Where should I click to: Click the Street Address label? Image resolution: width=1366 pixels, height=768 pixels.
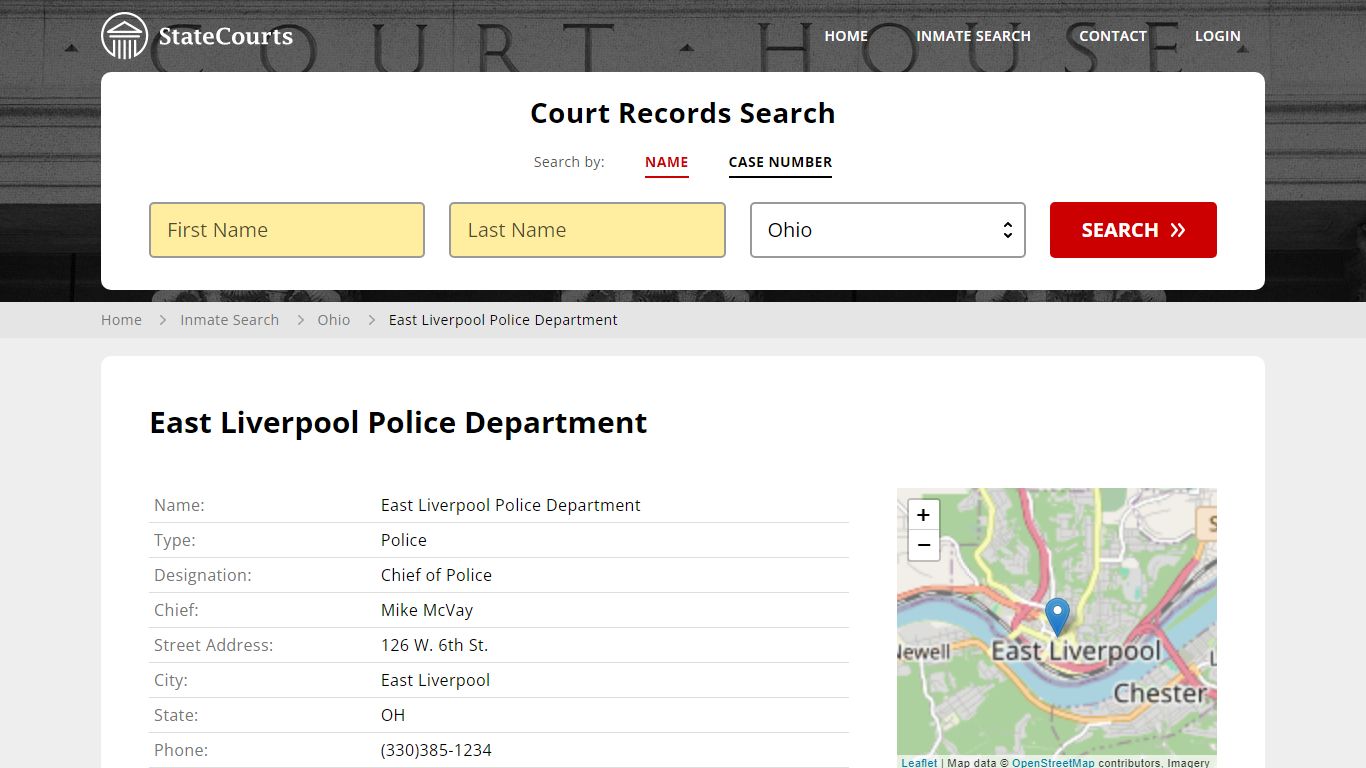(213, 645)
